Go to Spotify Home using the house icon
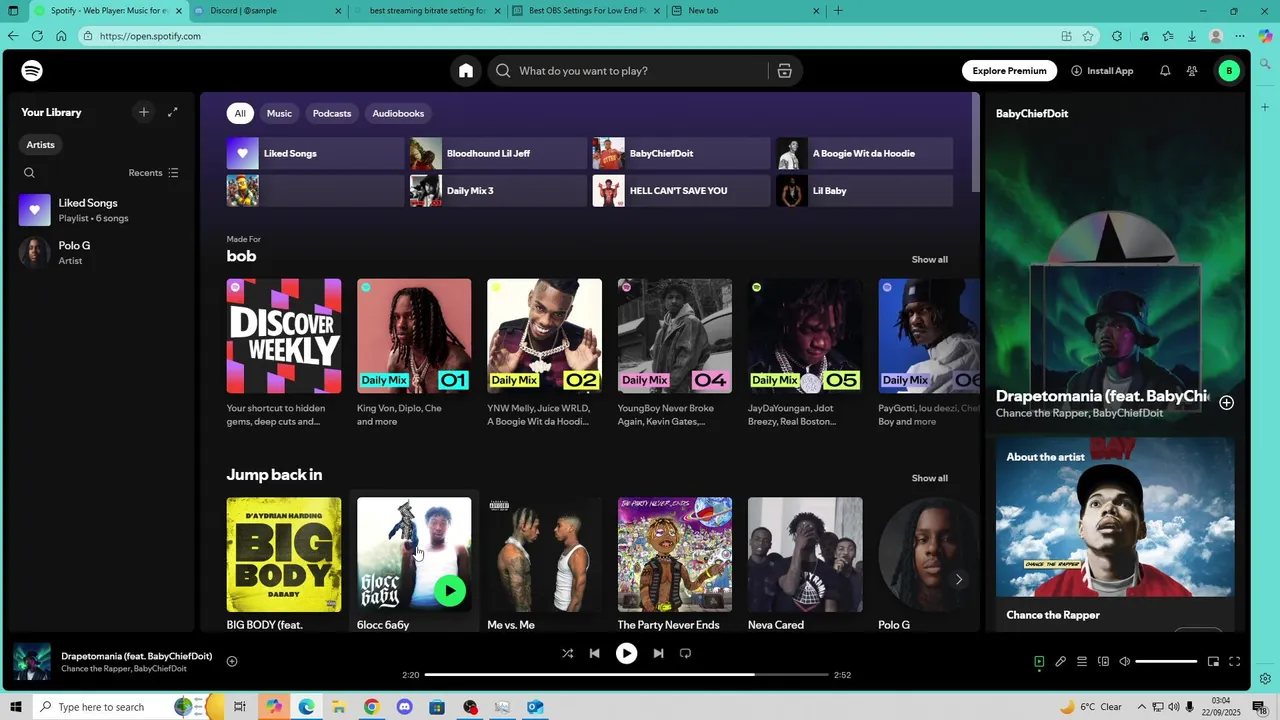 coord(466,71)
